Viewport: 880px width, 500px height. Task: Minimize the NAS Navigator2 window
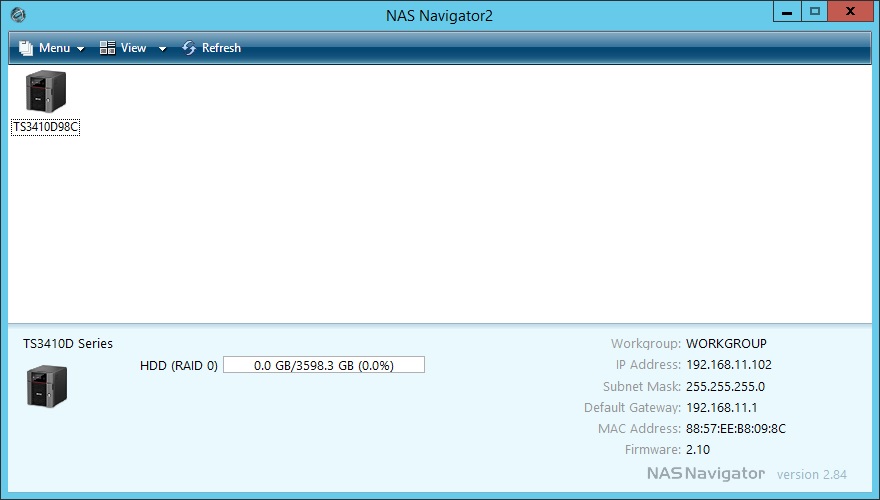(x=788, y=11)
